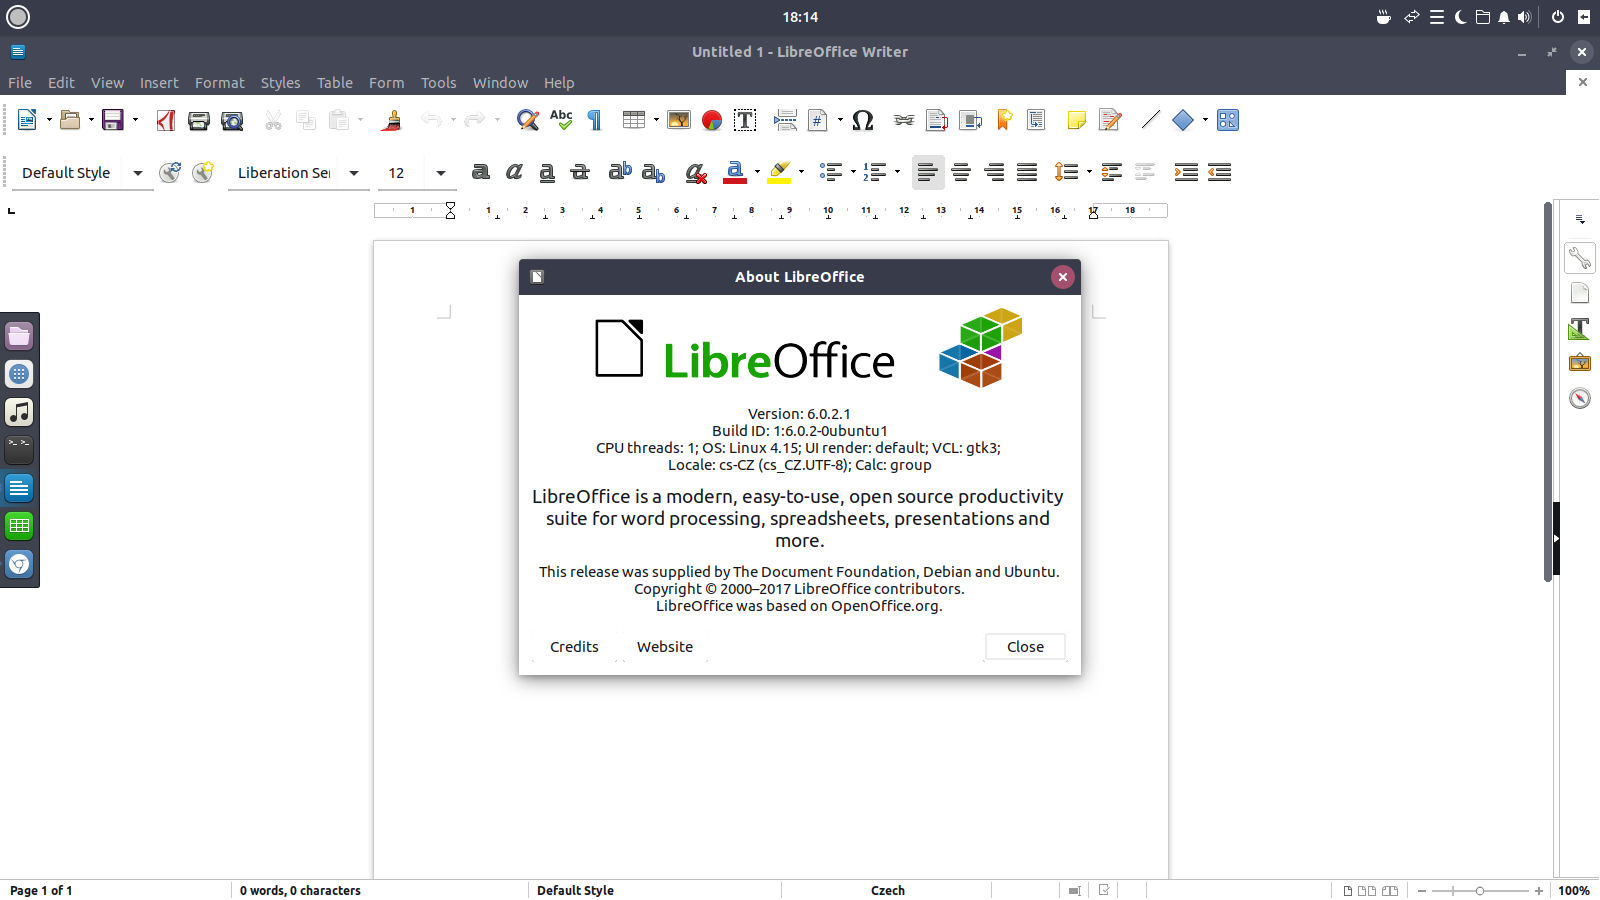Apply the yellow Highlighting Color swatch
The height and width of the screenshot is (900, 1600).
point(780,172)
